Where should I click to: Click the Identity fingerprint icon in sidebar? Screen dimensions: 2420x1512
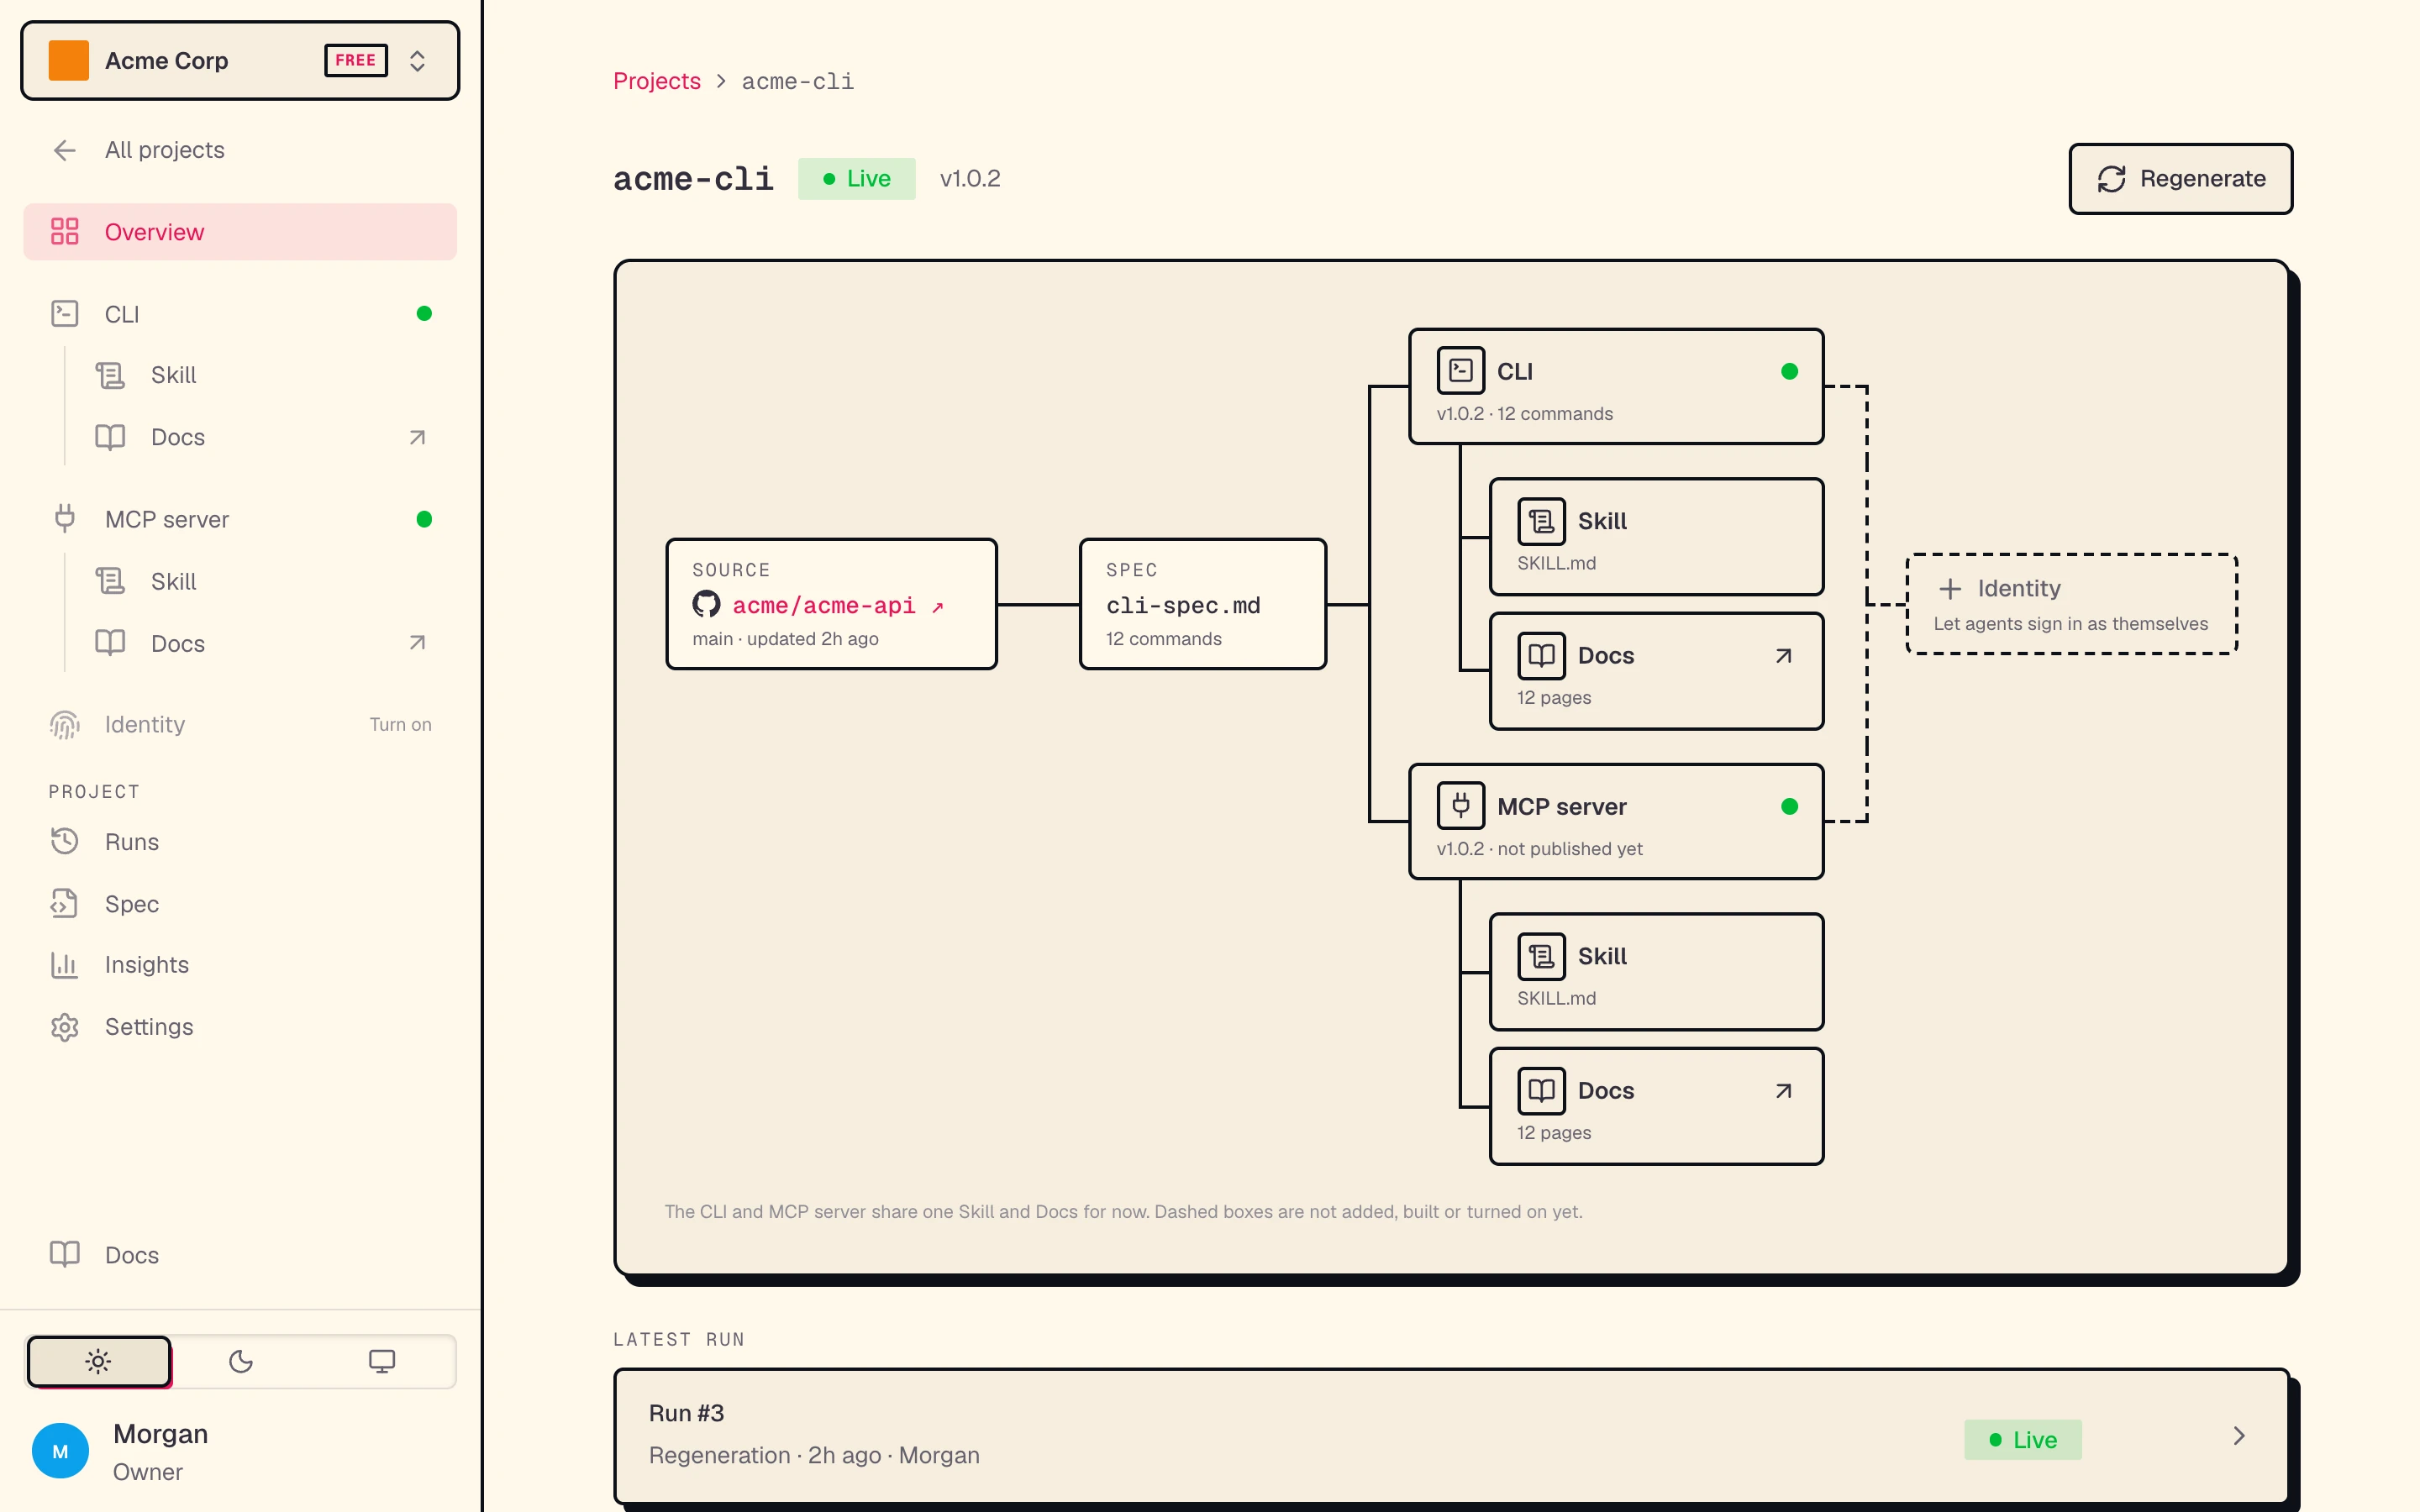pos(65,724)
